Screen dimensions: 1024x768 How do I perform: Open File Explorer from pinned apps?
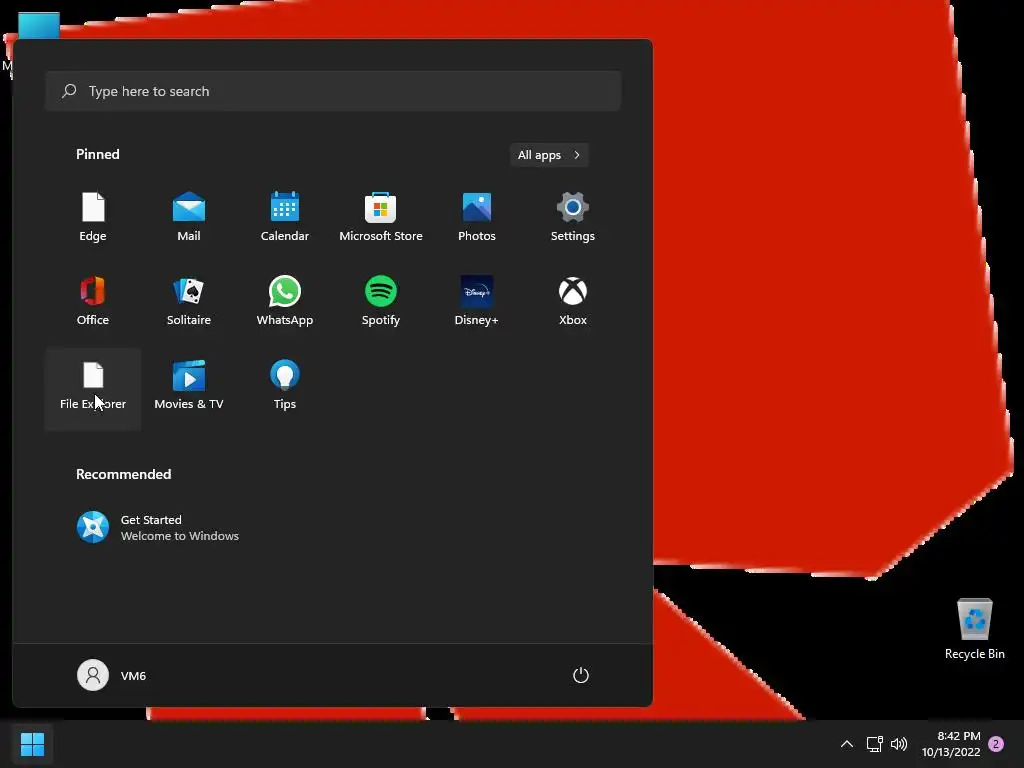tap(93, 389)
